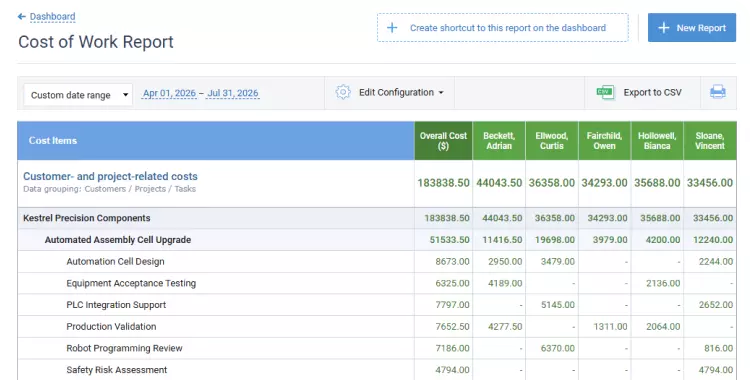Click the Cost of Work Report page title
Image resolution: width=750 pixels, height=380 pixels.
pyautogui.click(x=96, y=42)
